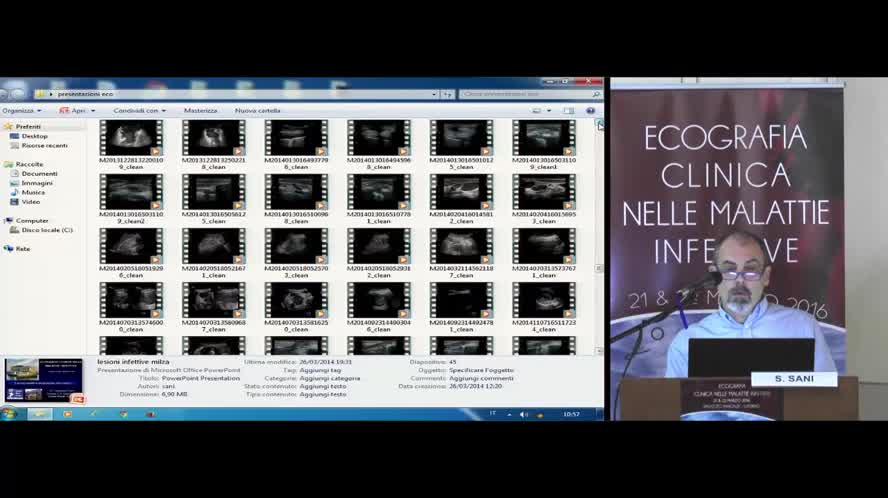Toggle the preview pane icon
The image size is (888, 498).
coord(569,110)
